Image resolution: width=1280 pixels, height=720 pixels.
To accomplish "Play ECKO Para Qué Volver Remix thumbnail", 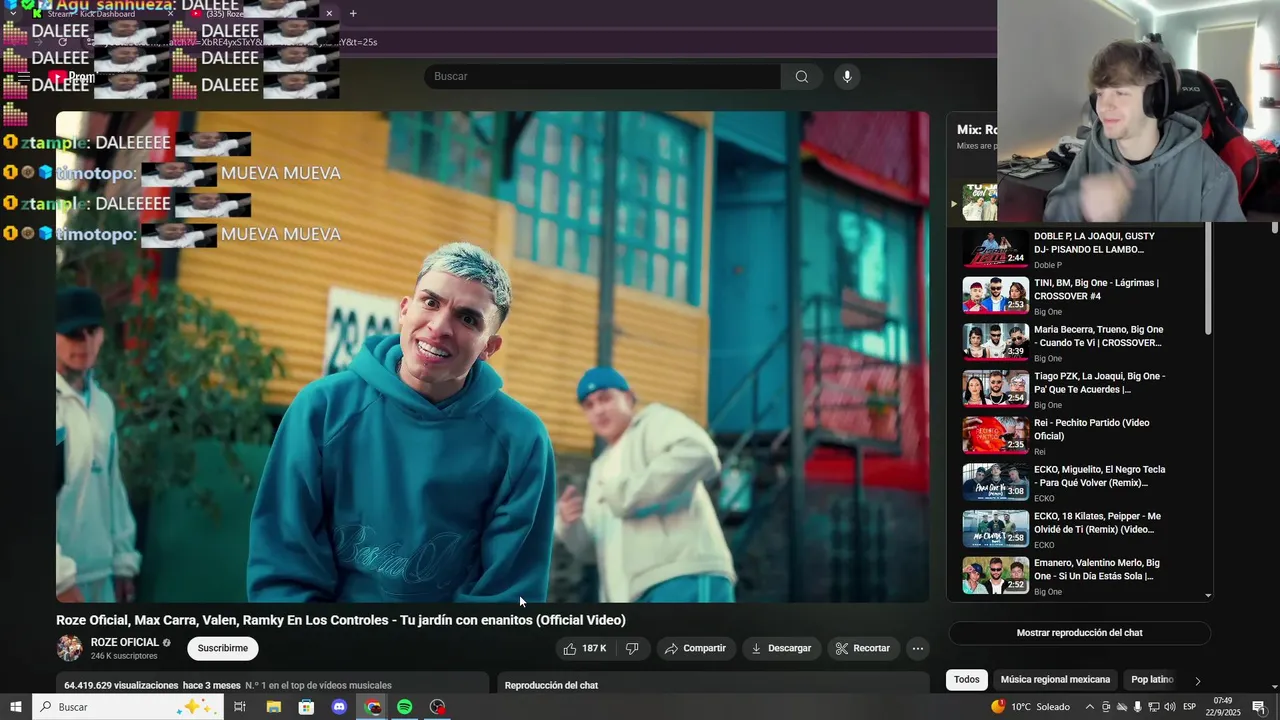I will point(995,482).
